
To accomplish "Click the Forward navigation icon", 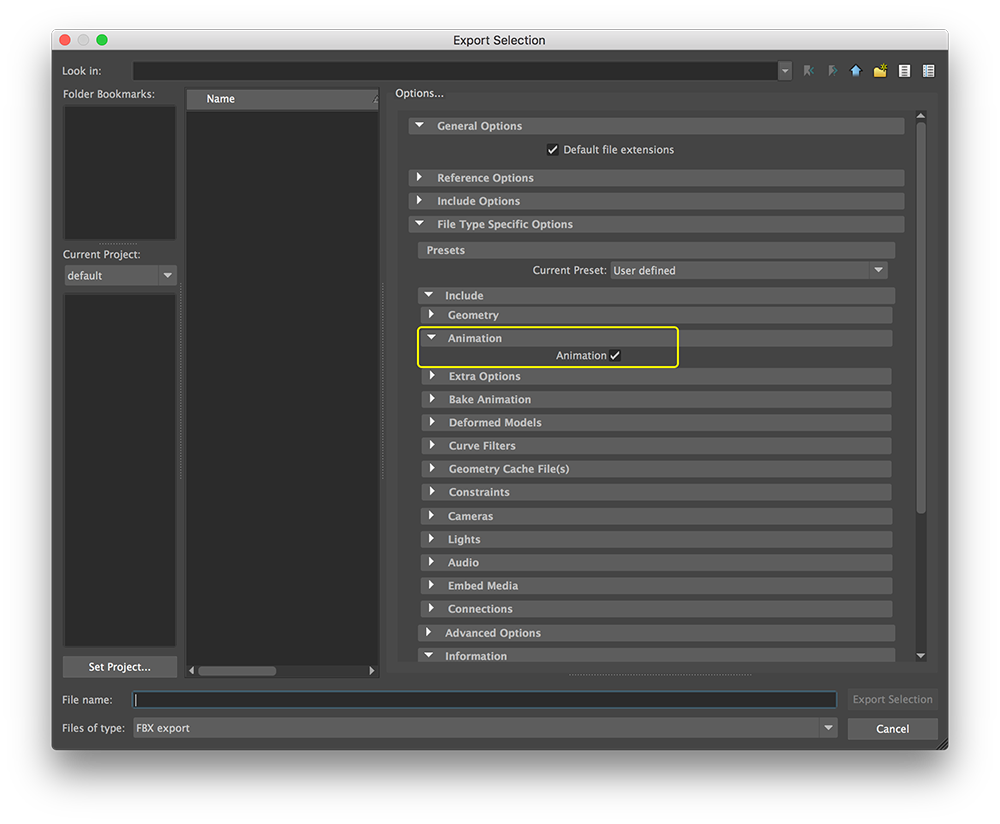I will pos(832,71).
